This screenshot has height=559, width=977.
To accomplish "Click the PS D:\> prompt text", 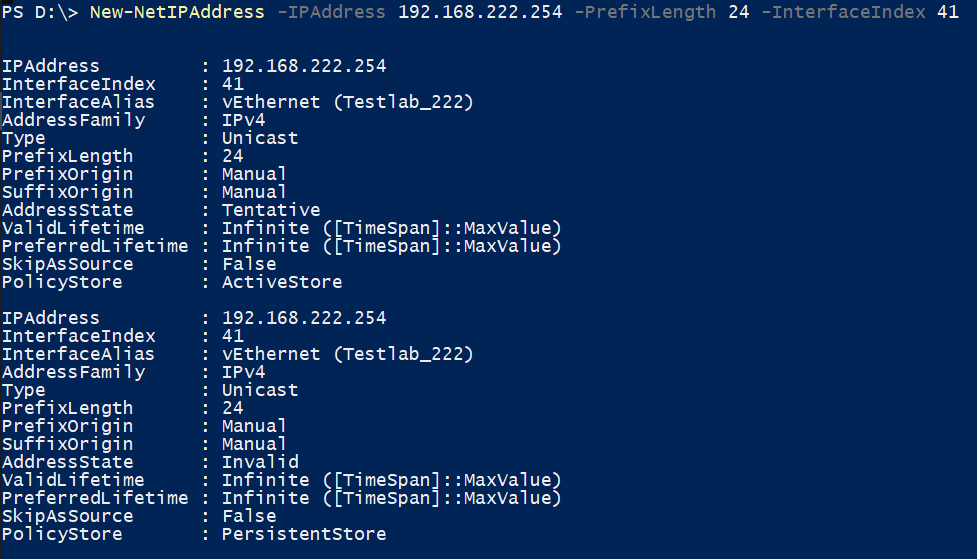I will point(40,12).
